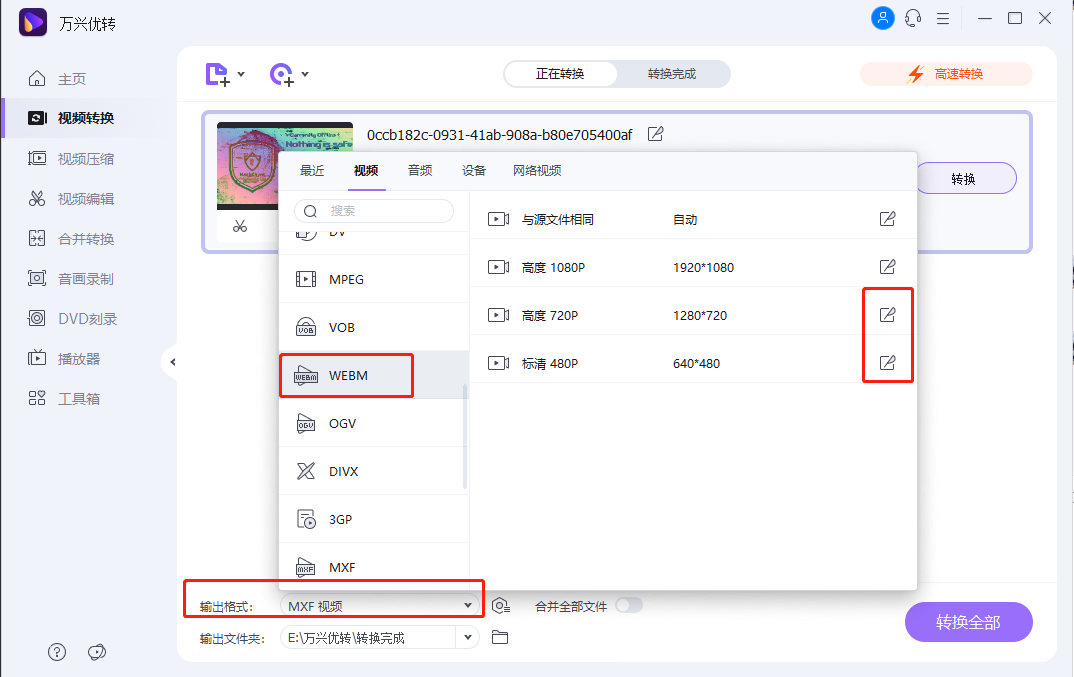1074x677 pixels.
Task: Click the download/record icon in the toolbar
Action: pos(285,74)
